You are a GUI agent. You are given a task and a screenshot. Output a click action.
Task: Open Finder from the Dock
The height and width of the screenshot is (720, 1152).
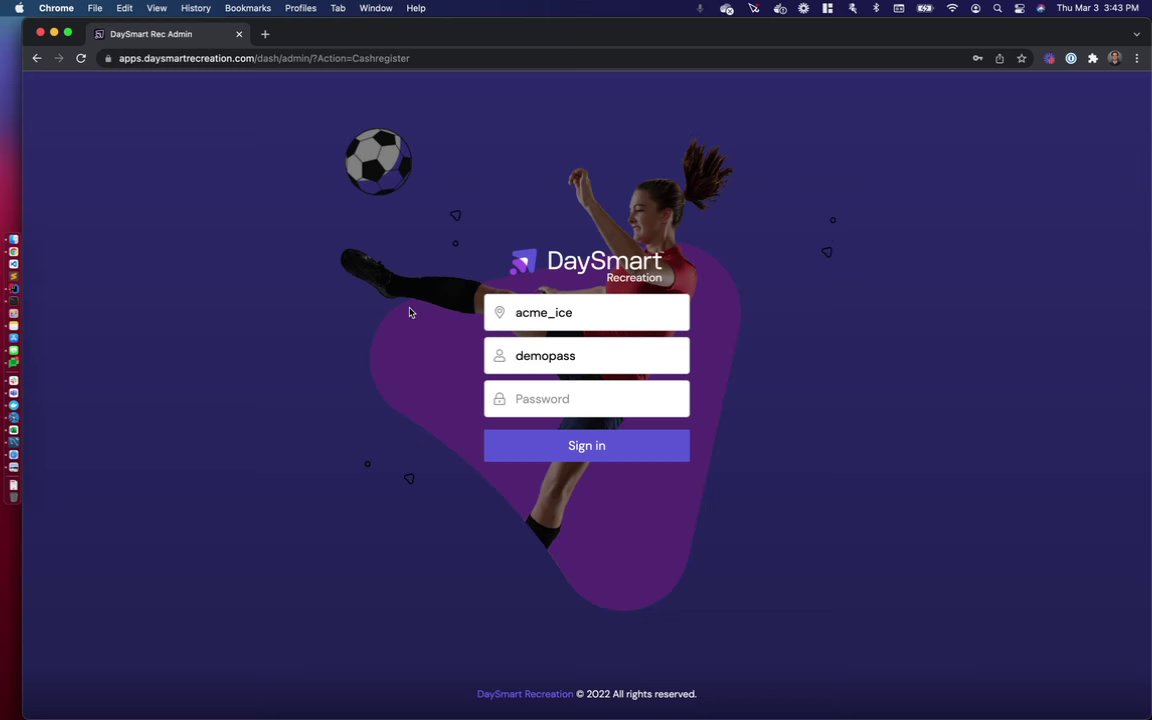tap(13, 240)
